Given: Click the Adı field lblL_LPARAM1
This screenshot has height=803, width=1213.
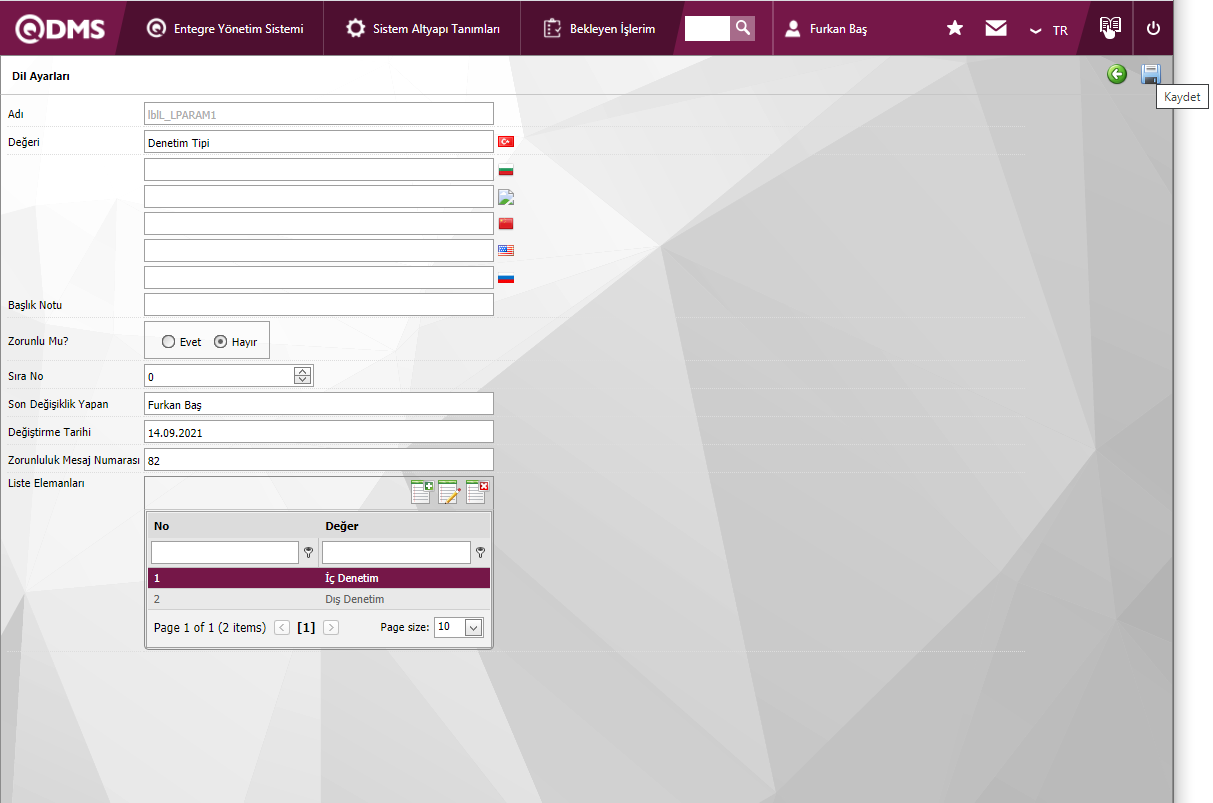Looking at the screenshot, I should pos(319,114).
